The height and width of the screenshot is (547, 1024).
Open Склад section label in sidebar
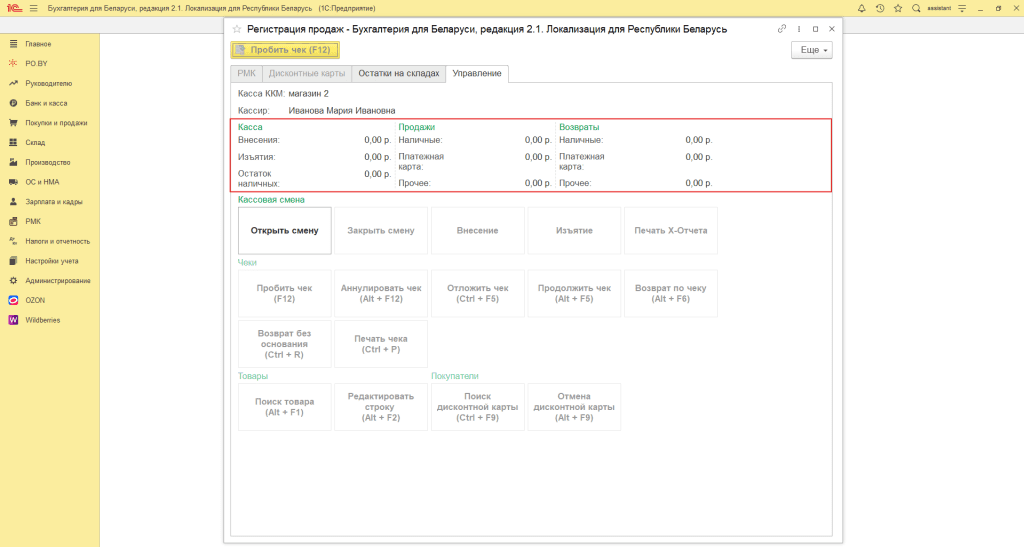tap(35, 142)
